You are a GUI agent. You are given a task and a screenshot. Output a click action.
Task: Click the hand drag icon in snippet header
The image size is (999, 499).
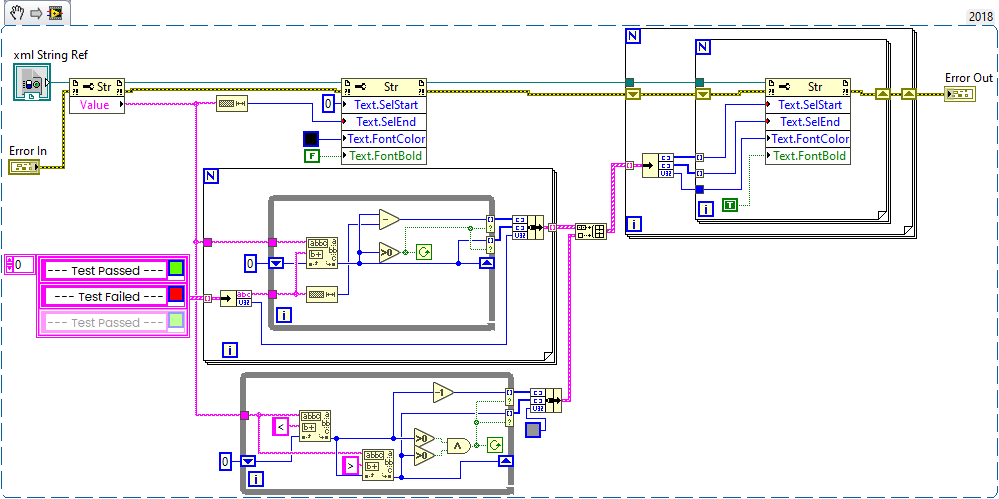[13, 15]
